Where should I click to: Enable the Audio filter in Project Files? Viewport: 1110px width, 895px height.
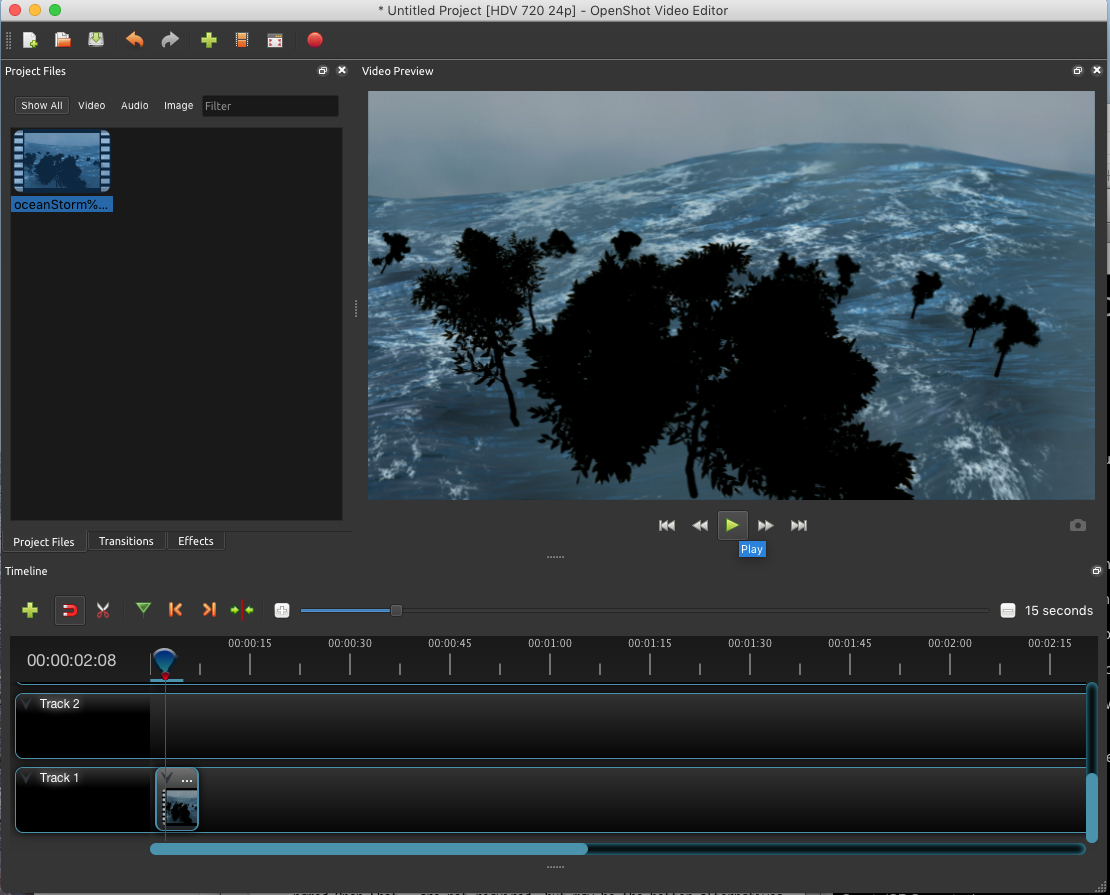coord(134,105)
